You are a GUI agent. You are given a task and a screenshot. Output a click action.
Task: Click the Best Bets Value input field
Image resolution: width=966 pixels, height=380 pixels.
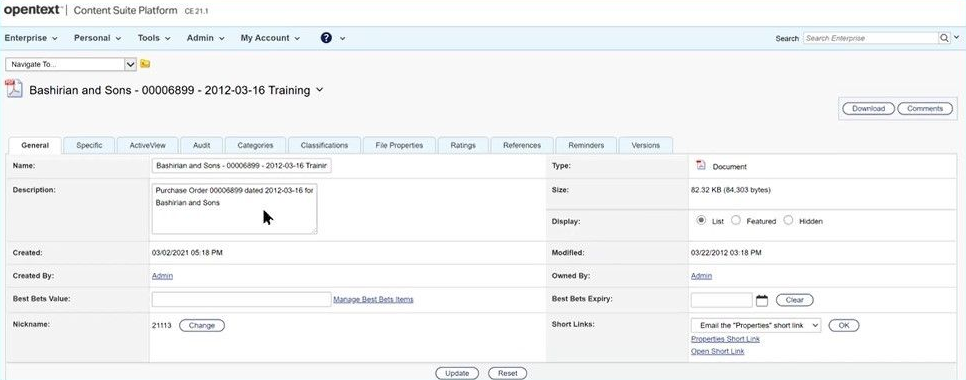coord(242,299)
